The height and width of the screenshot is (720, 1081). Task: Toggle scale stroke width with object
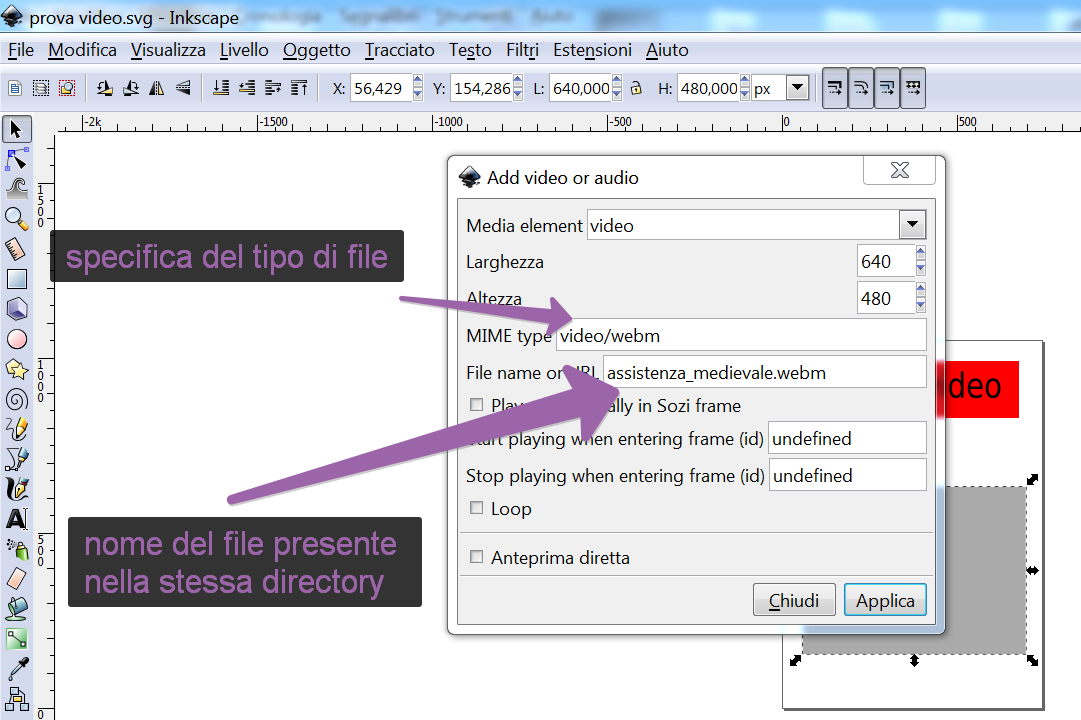835,88
